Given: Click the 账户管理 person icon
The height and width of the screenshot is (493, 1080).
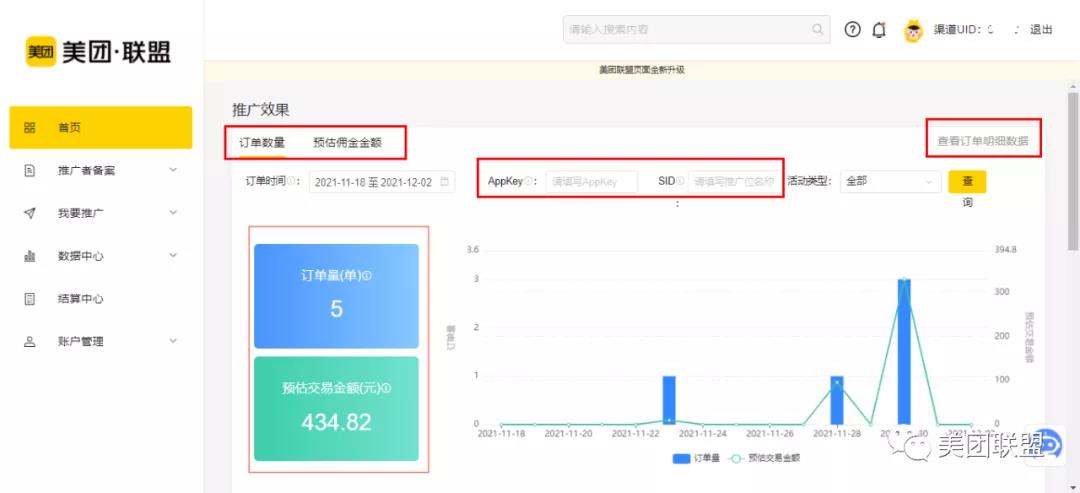Looking at the screenshot, I should point(30,342).
